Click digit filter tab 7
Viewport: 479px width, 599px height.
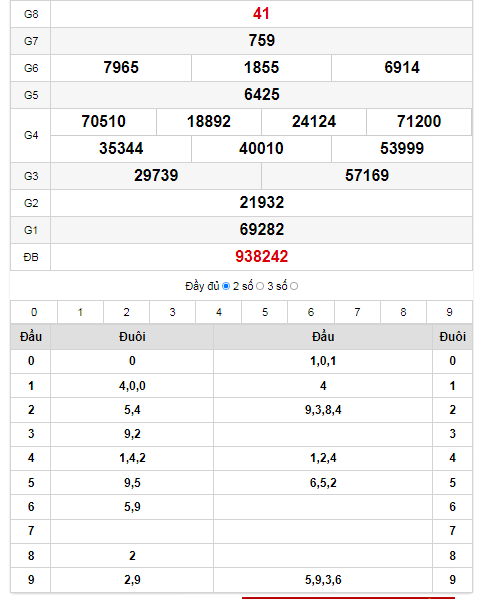click(357, 312)
